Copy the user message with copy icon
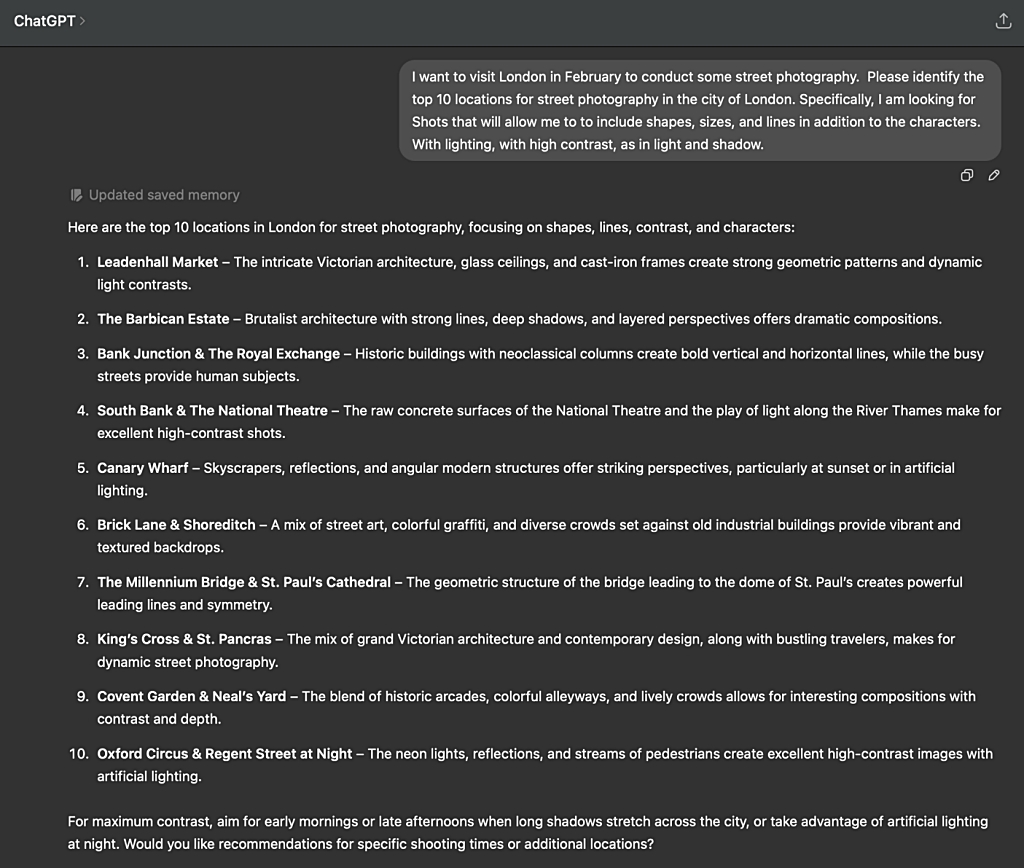 coord(967,175)
